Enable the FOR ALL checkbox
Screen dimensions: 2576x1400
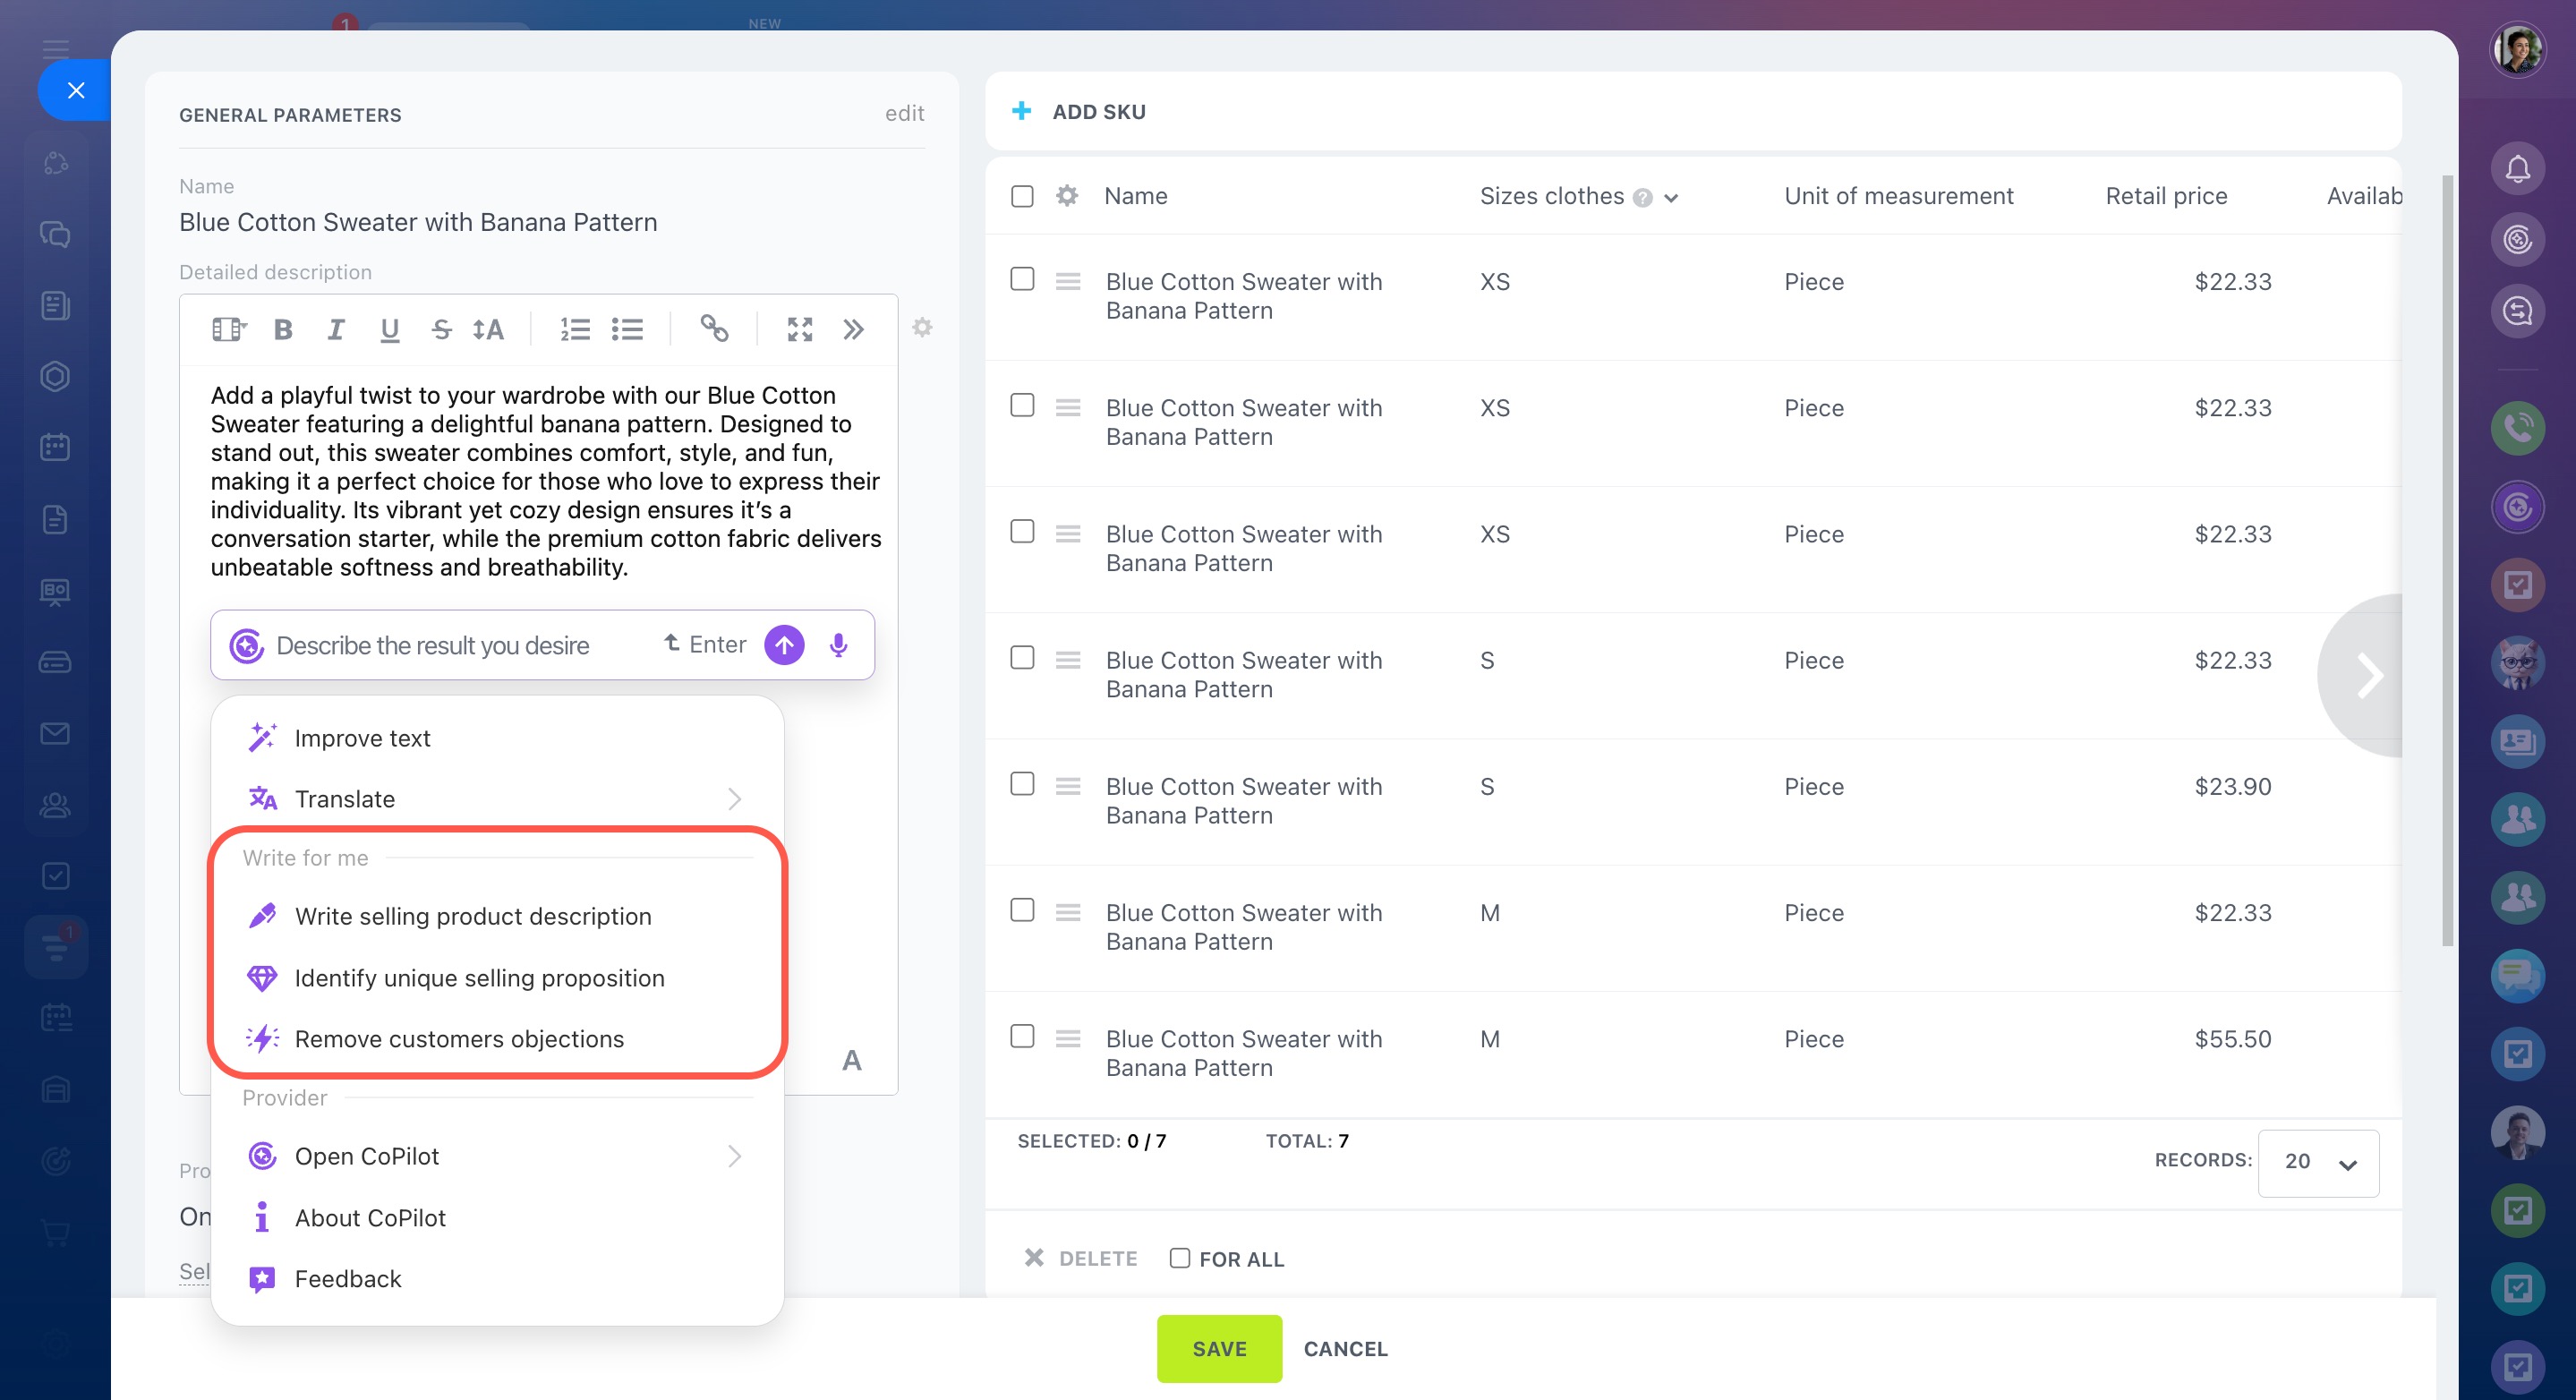[x=1180, y=1259]
